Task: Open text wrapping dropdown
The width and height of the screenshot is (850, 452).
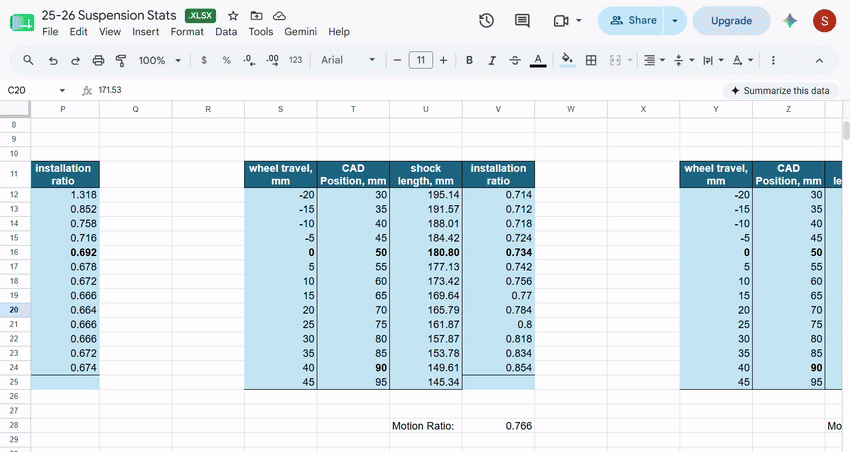Action: point(713,60)
